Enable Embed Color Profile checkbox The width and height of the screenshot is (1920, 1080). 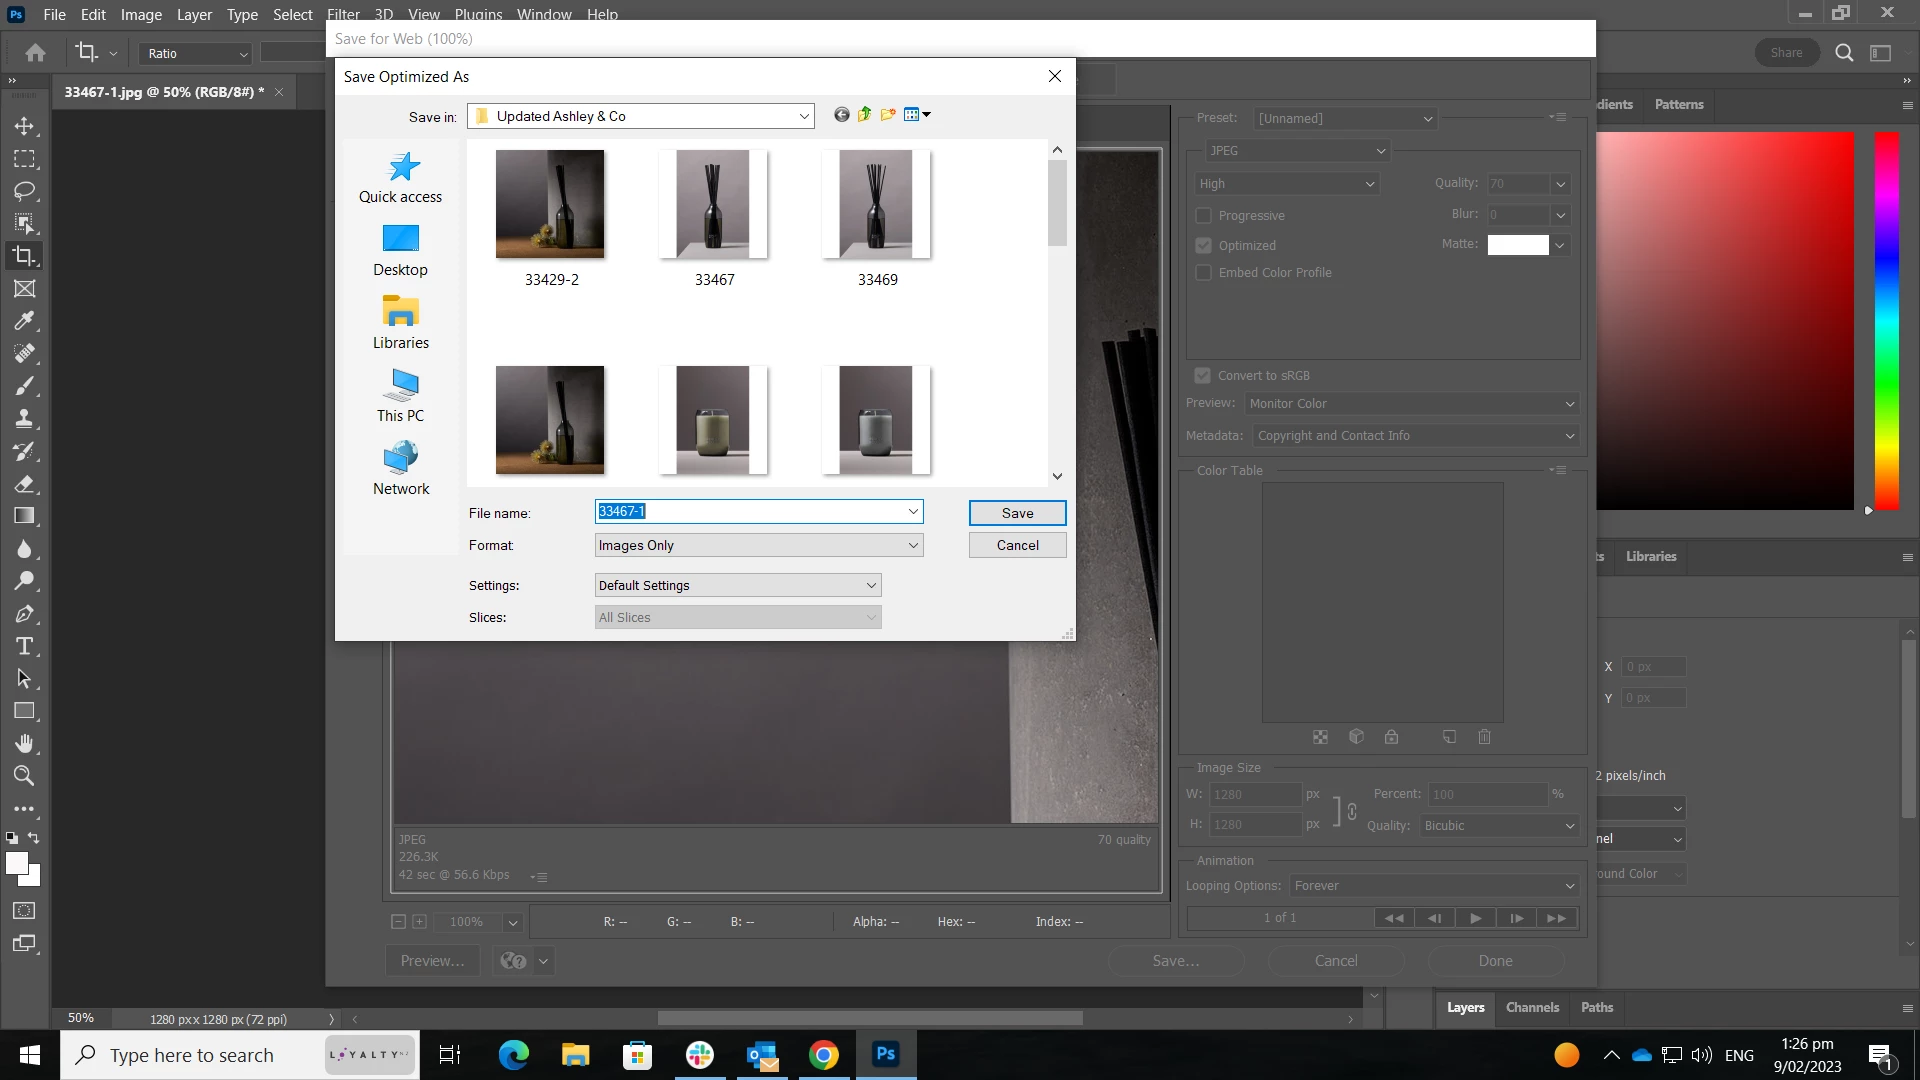pos(1204,273)
